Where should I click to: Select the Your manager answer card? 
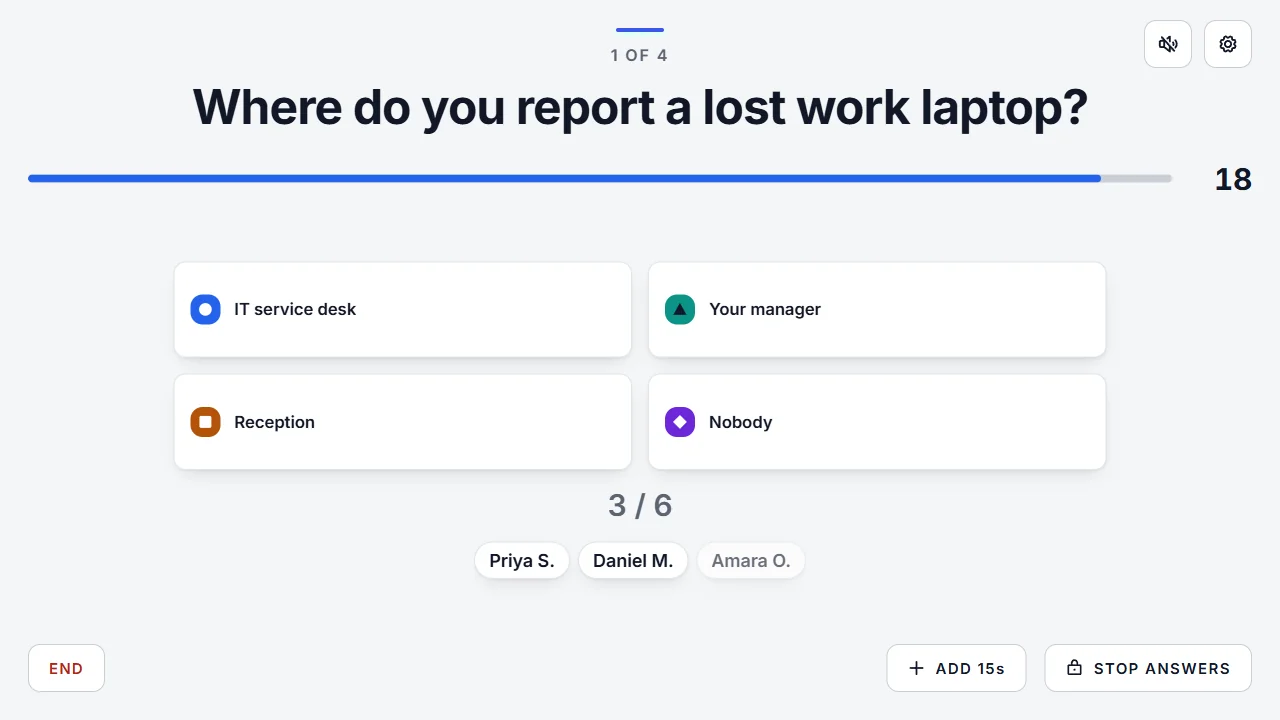[x=877, y=310]
